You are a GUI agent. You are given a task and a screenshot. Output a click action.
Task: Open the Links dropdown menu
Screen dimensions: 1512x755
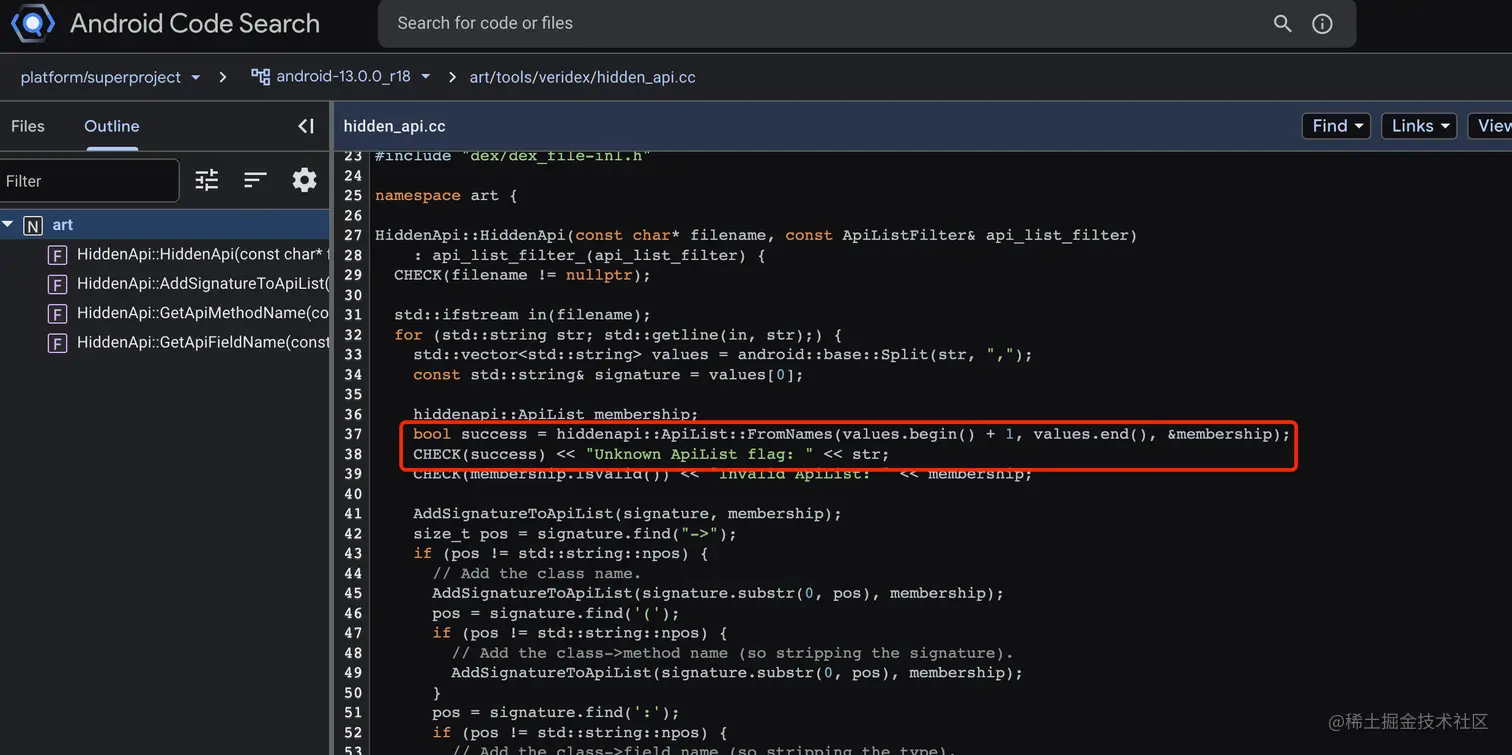(x=1420, y=126)
